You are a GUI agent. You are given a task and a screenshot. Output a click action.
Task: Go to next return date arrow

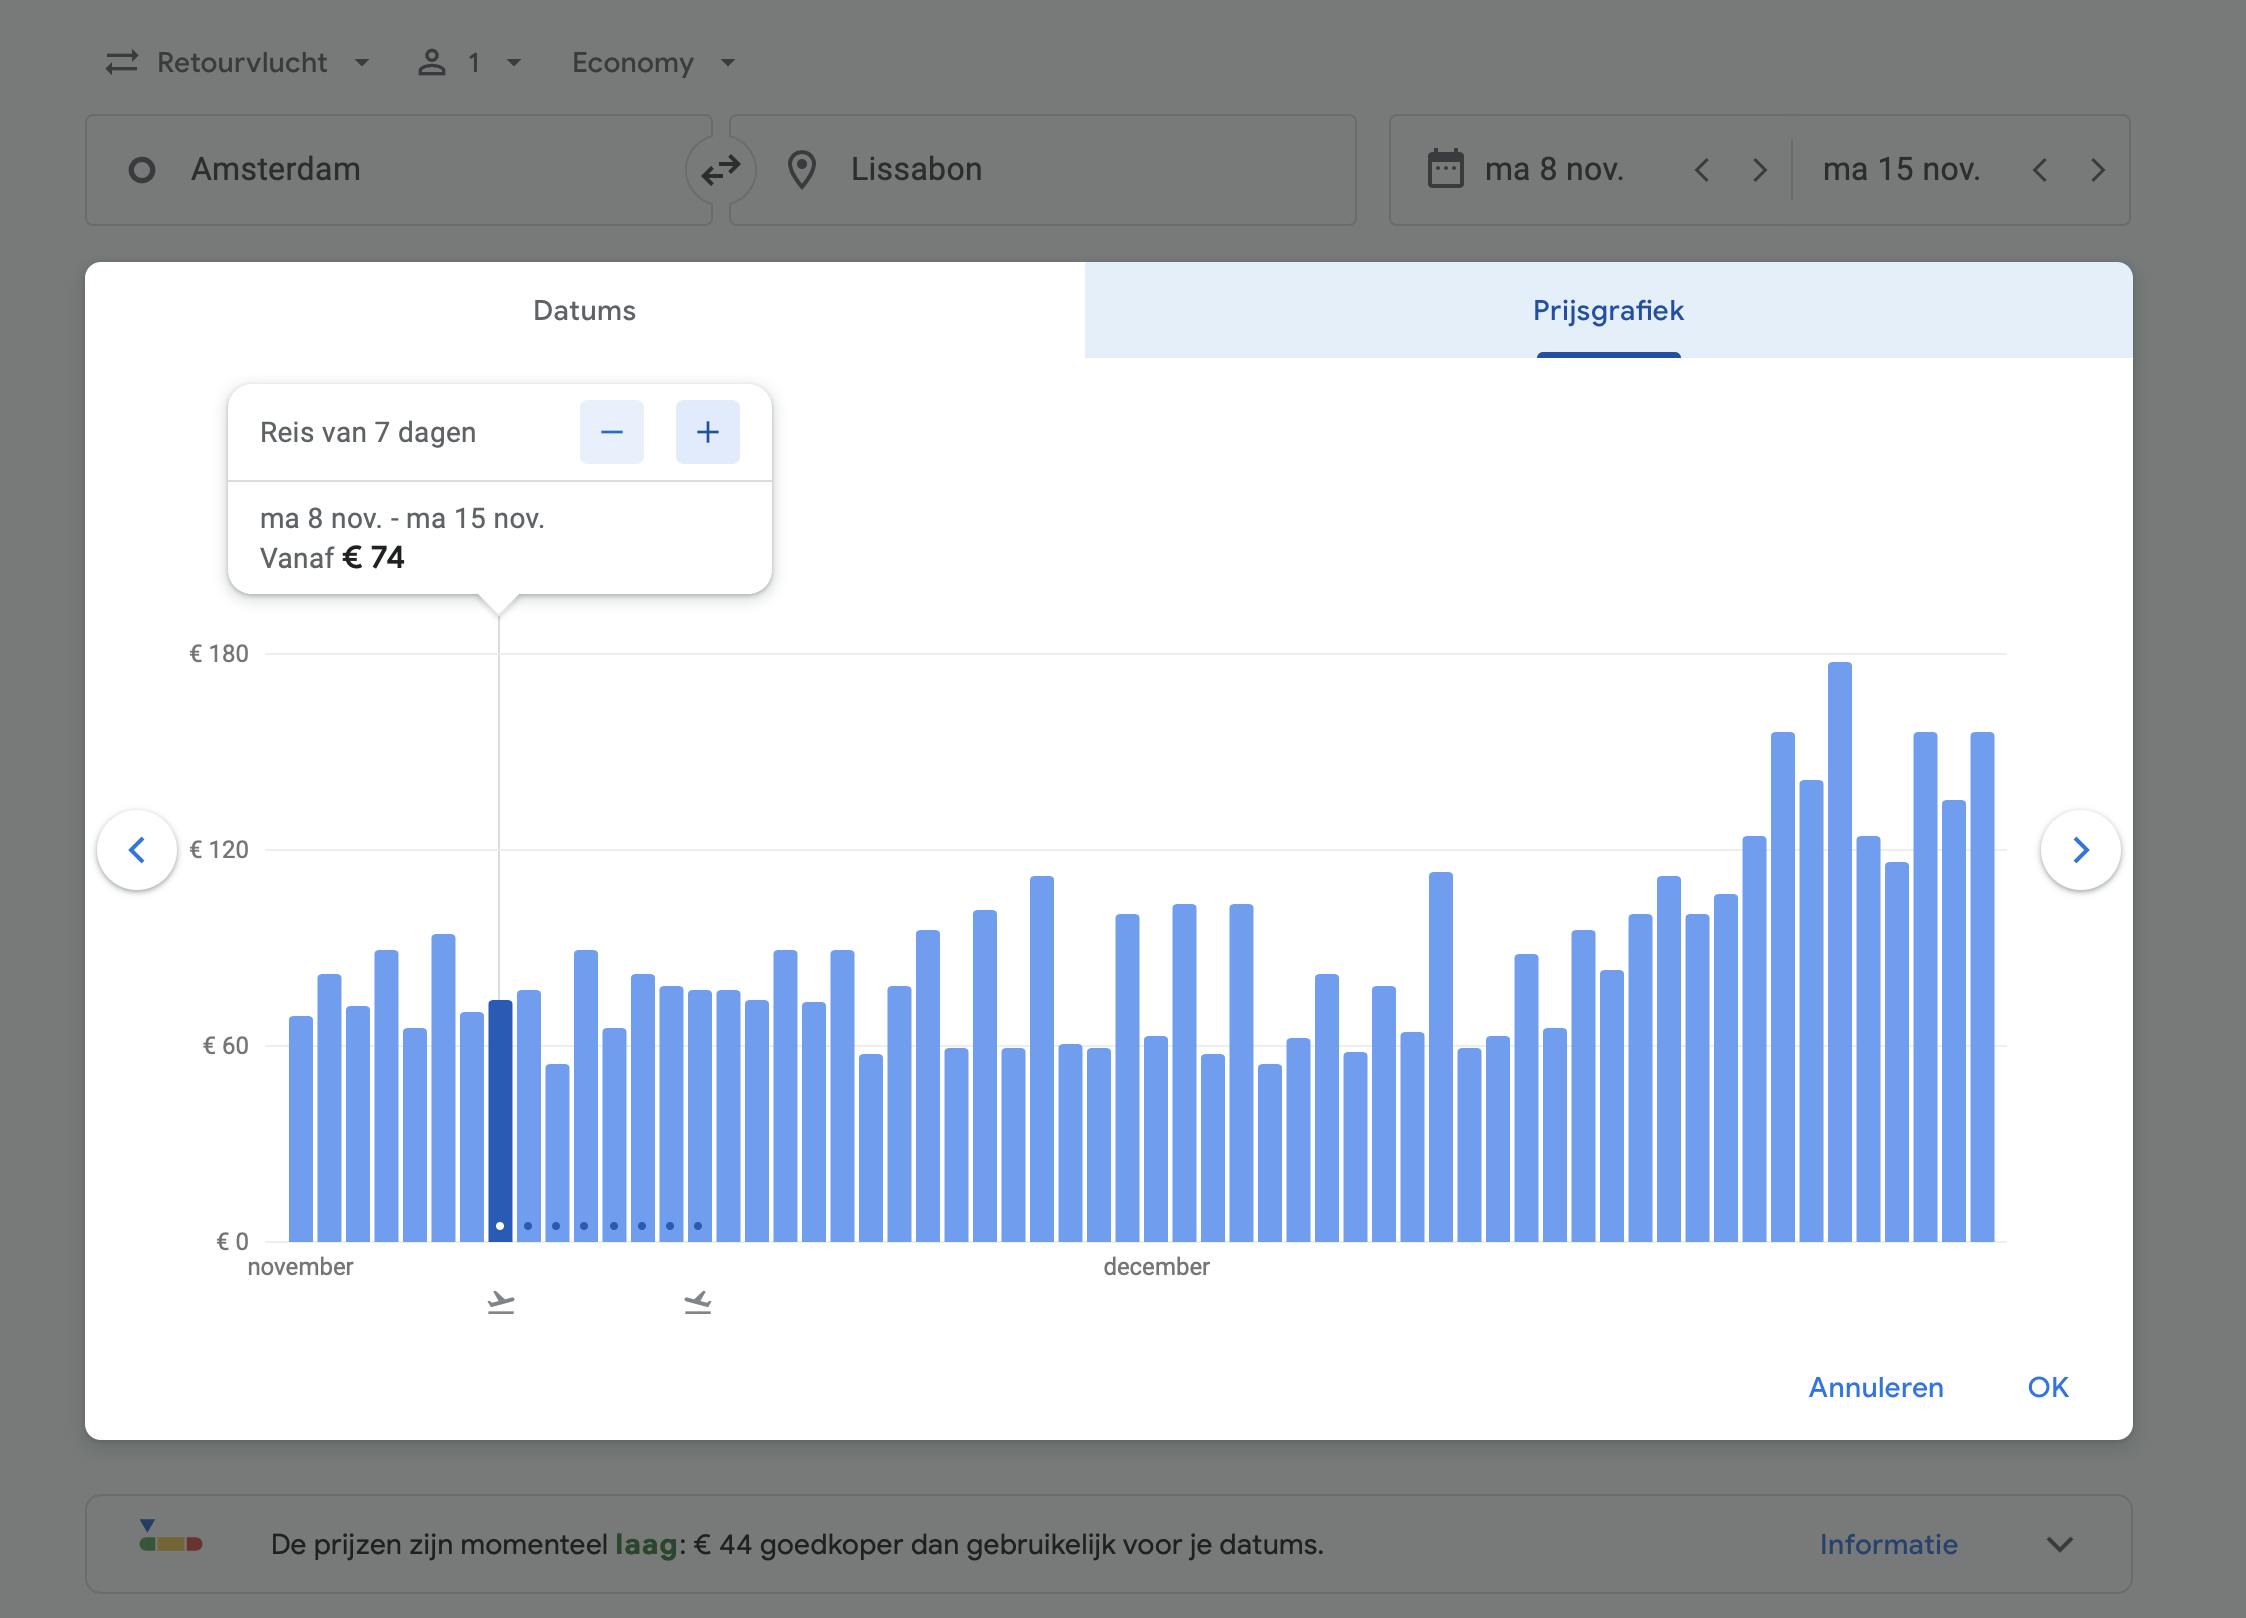pos(2097,170)
